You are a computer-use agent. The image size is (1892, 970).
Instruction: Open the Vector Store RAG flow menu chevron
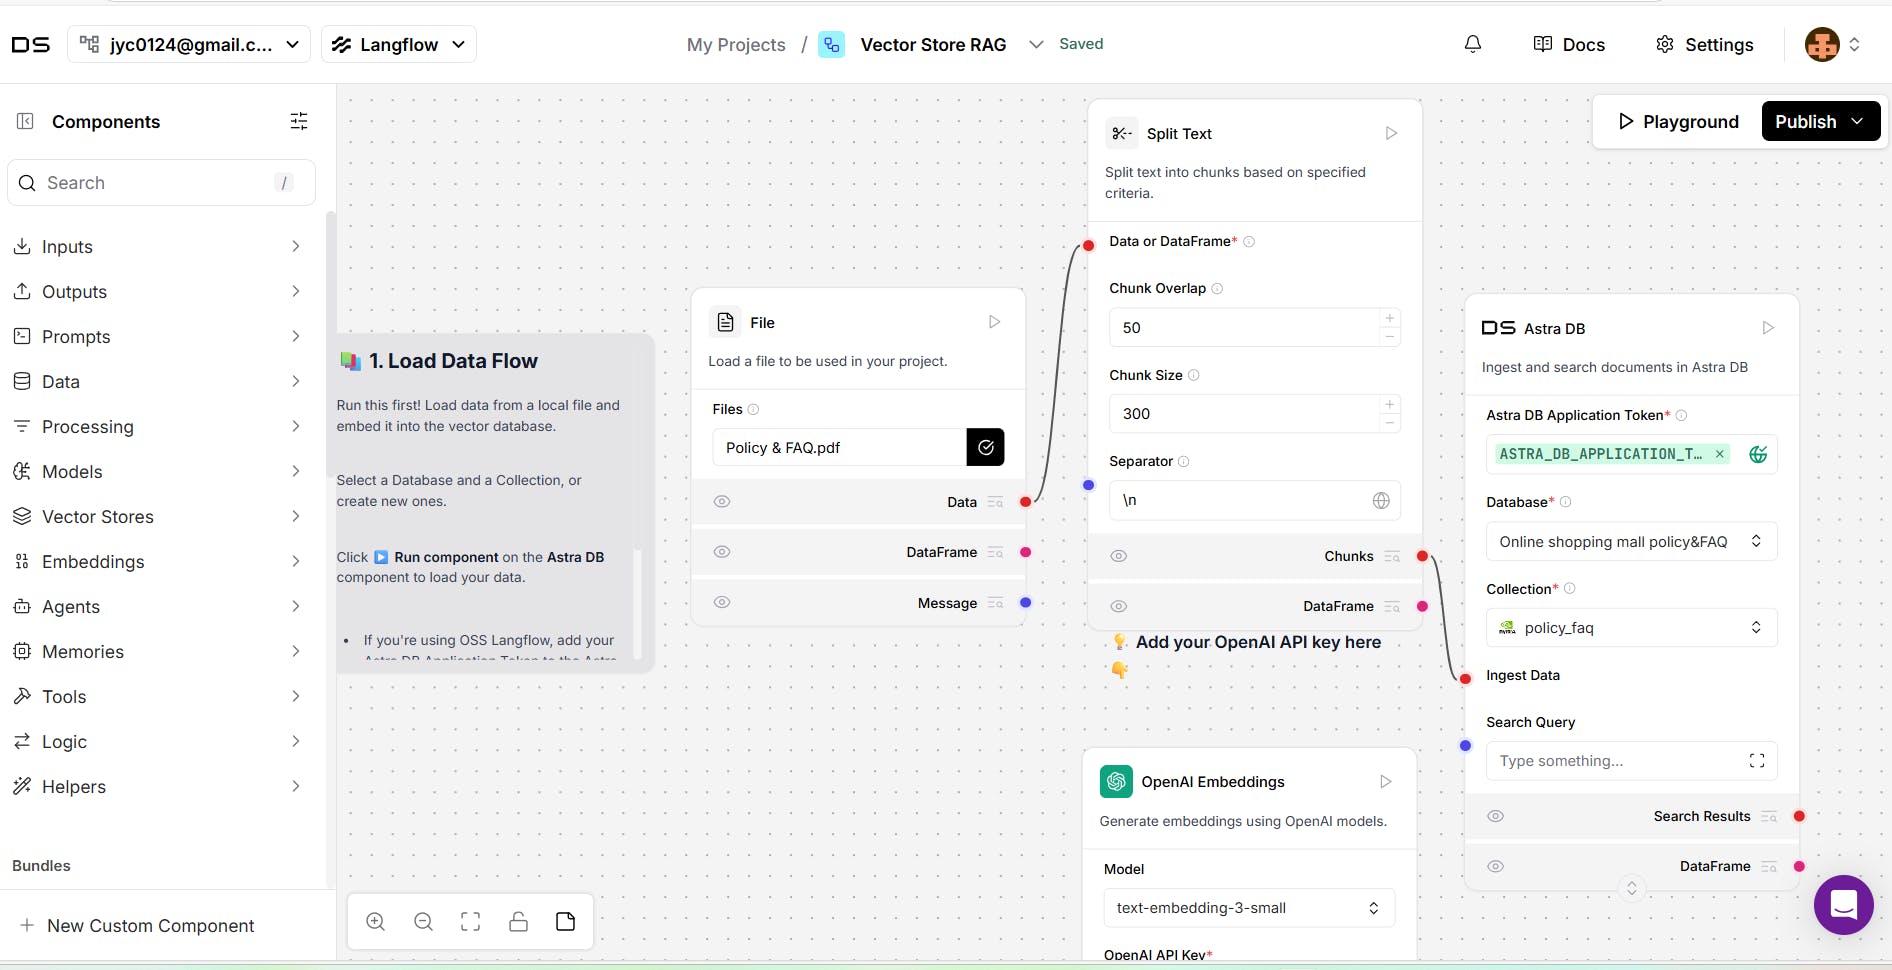(1036, 44)
